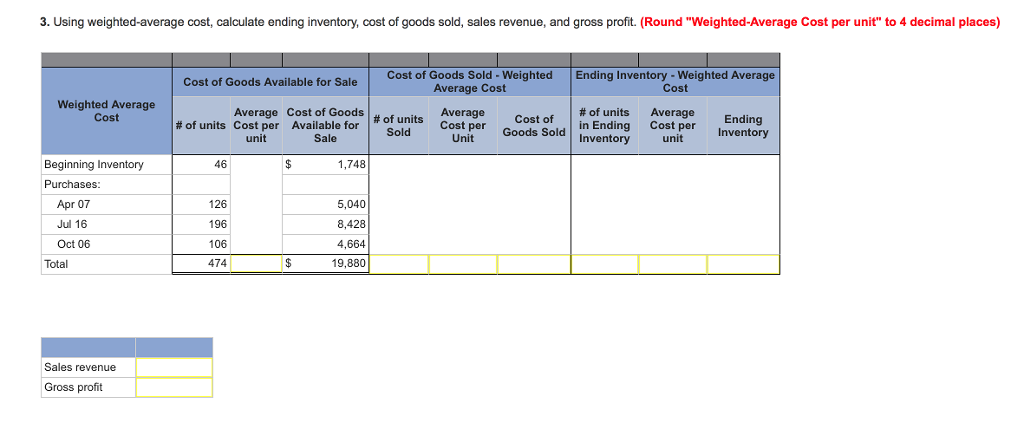The height and width of the screenshot is (429, 1024).
Task: Click the Sales revenue input field
Action: [174, 367]
